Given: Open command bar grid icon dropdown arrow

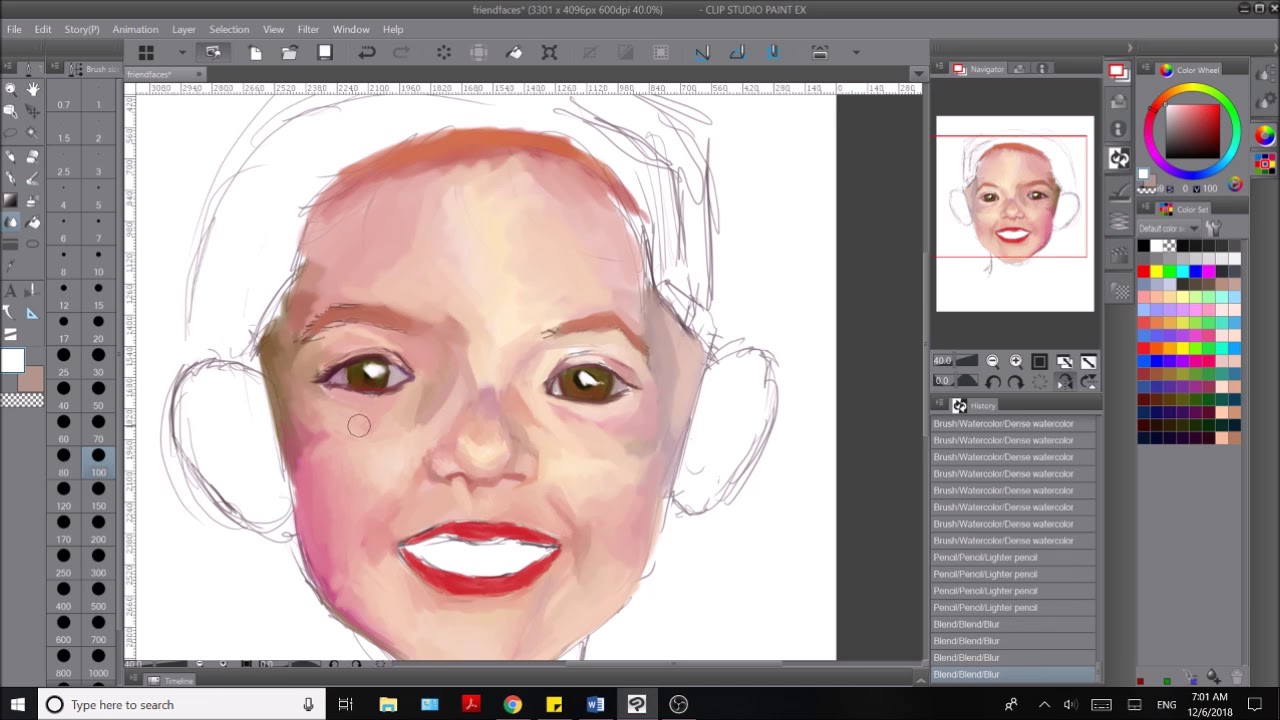Looking at the screenshot, I should point(181,52).
